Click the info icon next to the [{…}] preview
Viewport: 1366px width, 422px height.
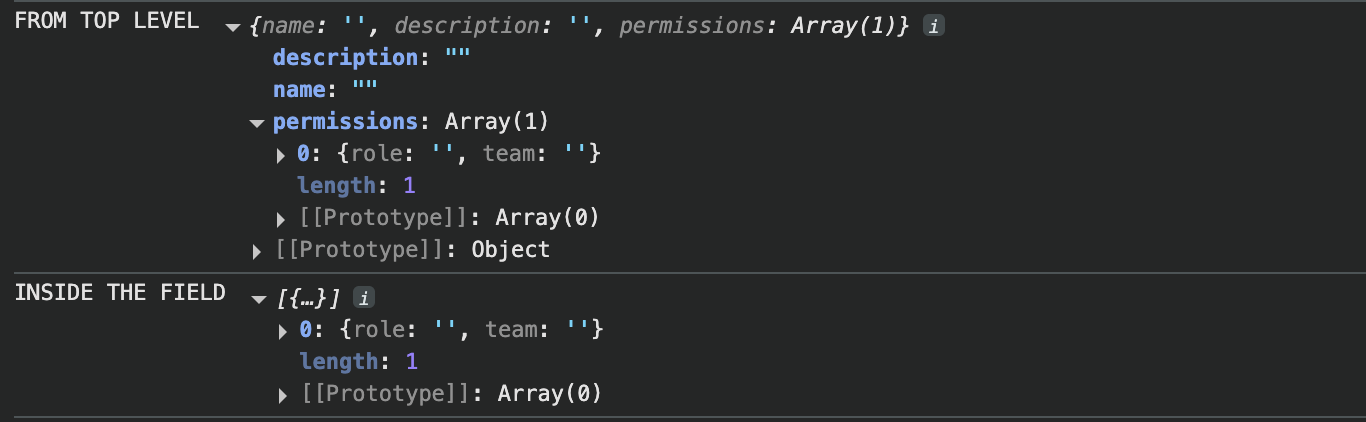click(x=365, y=297)
